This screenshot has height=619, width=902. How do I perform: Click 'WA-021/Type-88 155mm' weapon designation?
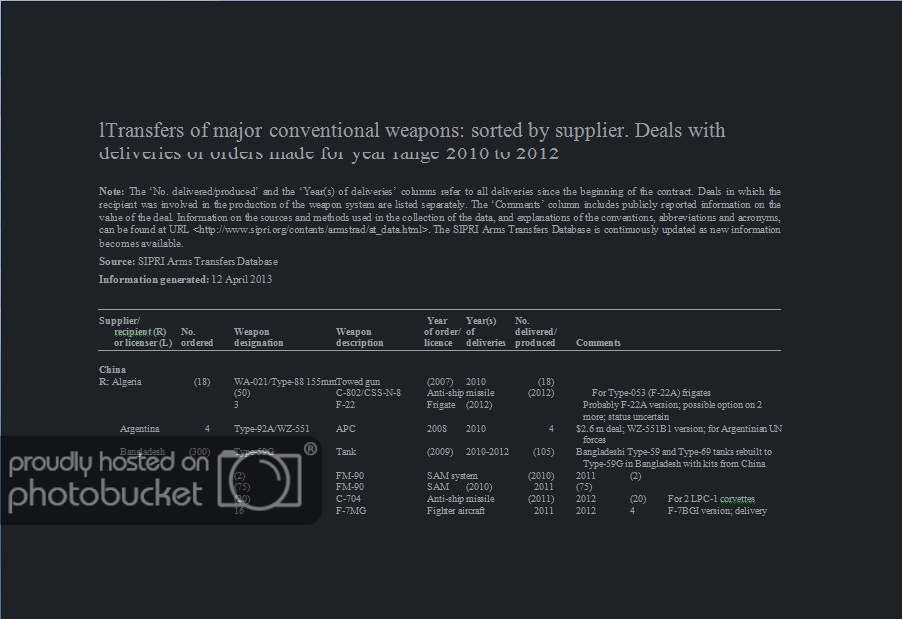[x=285, y=381]
